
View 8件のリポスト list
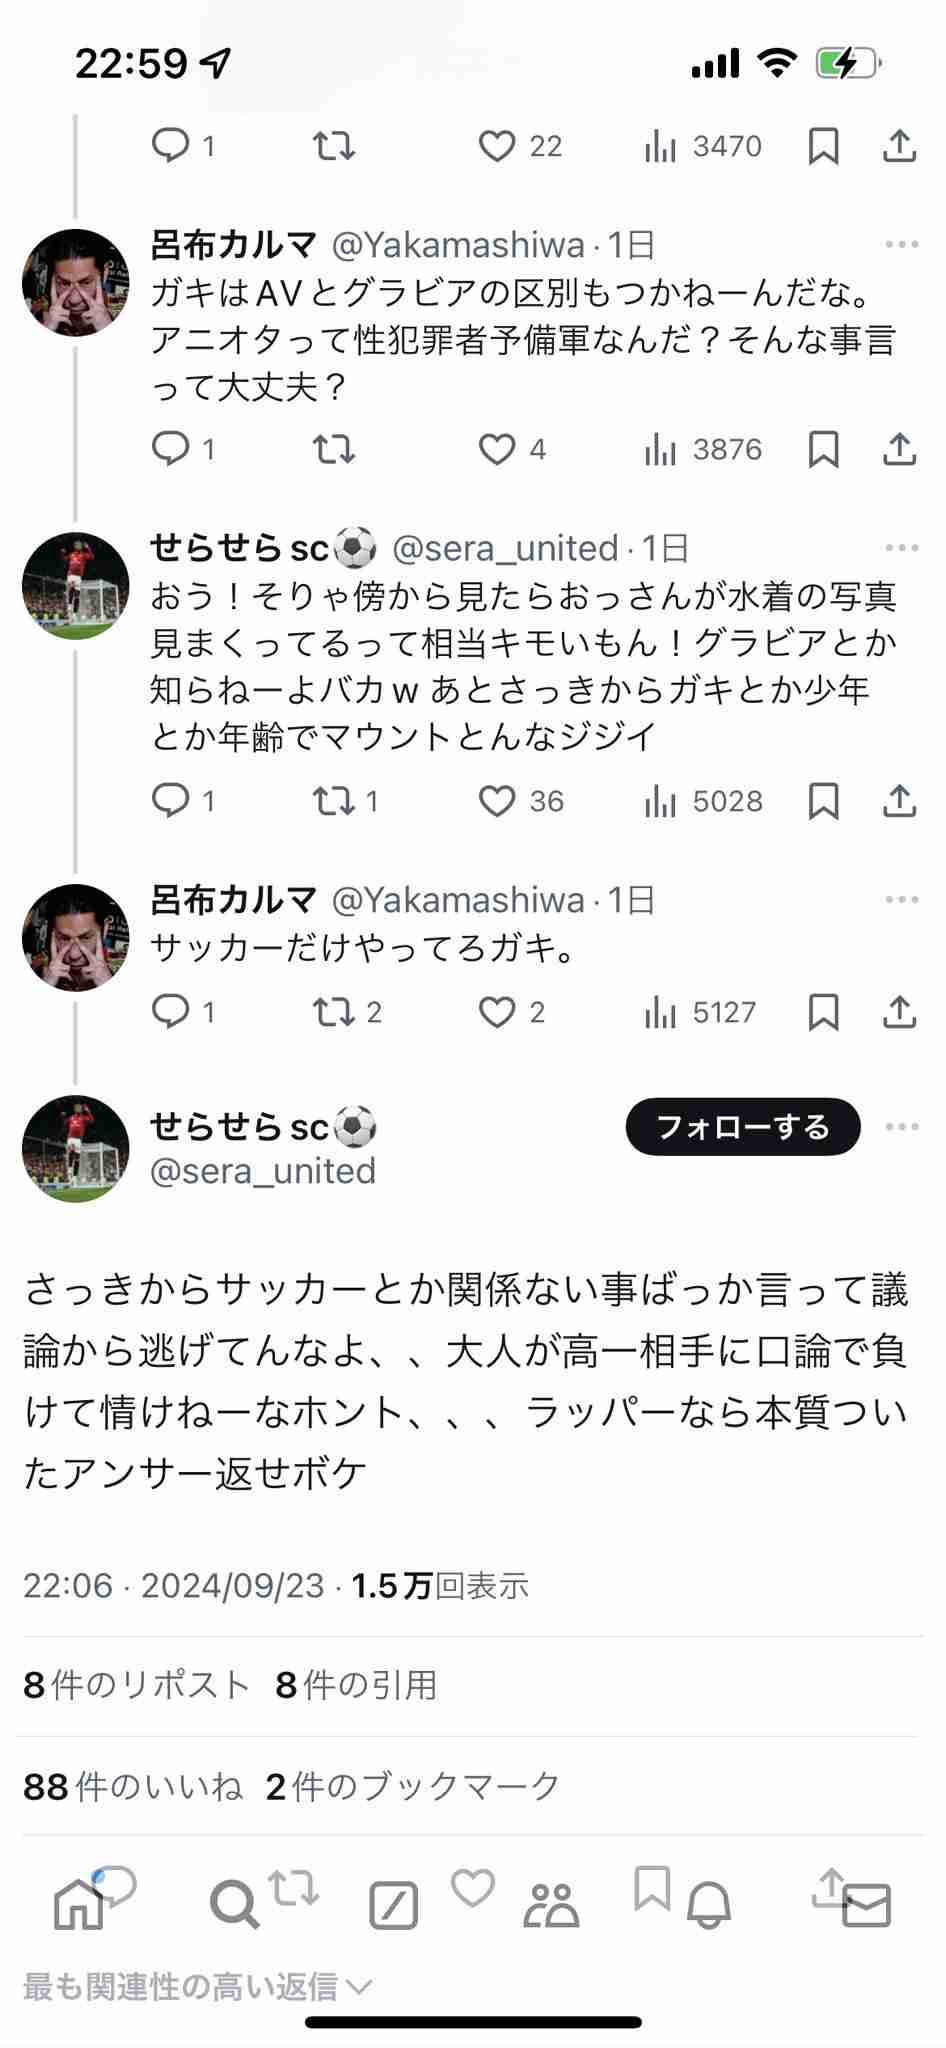pyautogui.click(x=136, y=1685)
